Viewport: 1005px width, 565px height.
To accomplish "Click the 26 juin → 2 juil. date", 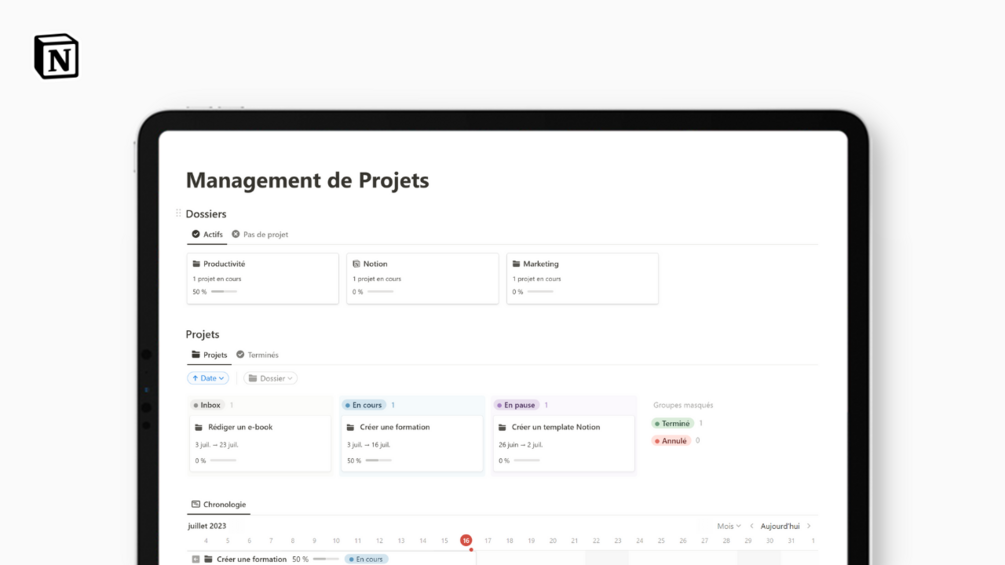I will pos(520,445).
